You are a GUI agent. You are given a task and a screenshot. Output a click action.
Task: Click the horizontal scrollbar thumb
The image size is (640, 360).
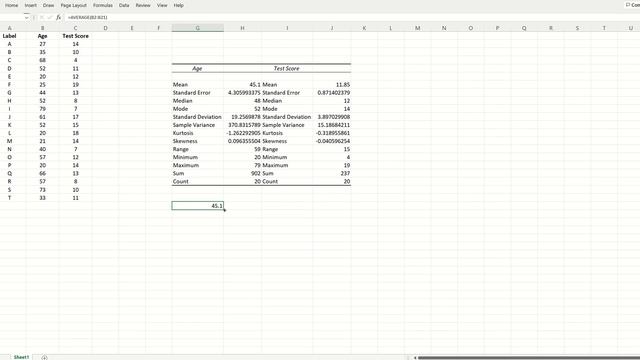529,358
